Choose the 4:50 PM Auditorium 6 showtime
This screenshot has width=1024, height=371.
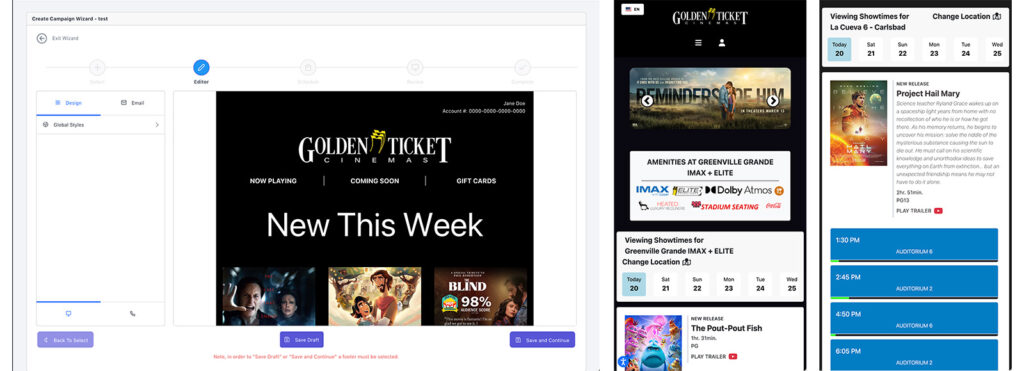click(x=914, y=319)
